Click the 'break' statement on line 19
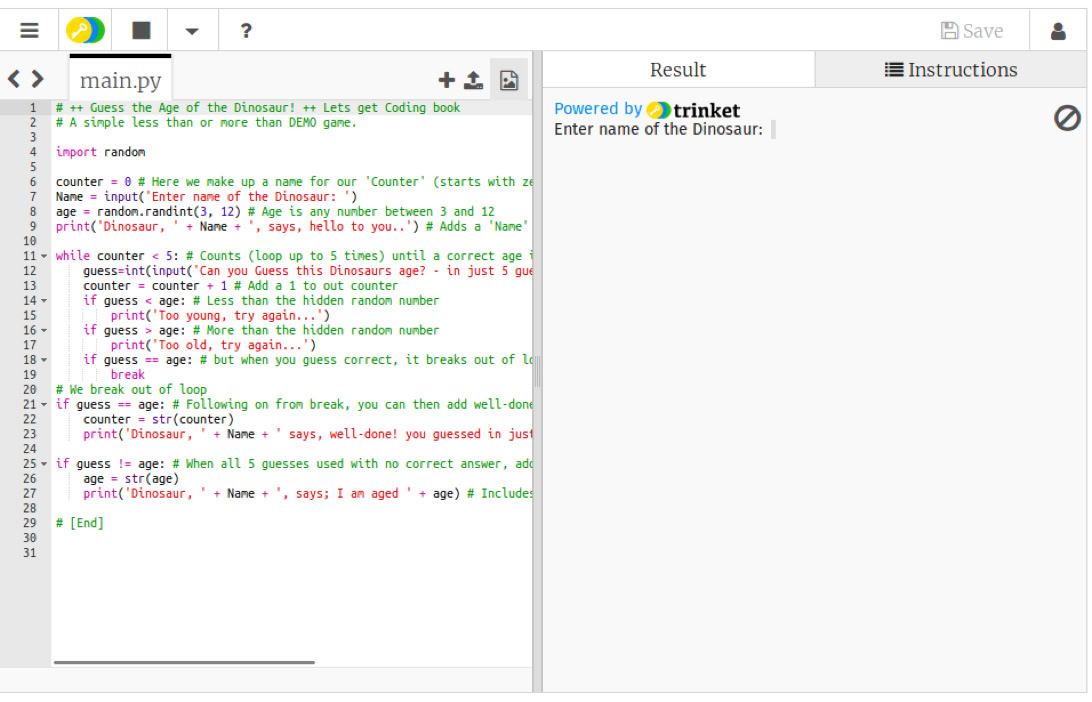Viewport: 1092px width, 702px height. tap(127, 375)
